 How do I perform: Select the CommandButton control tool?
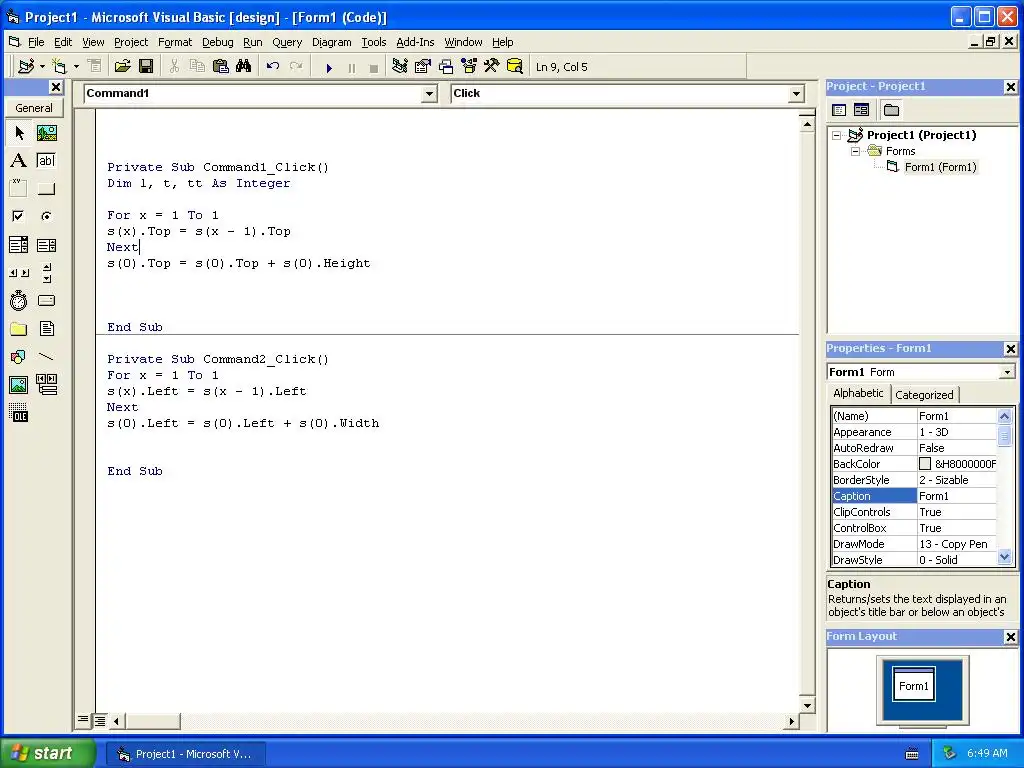46,189
